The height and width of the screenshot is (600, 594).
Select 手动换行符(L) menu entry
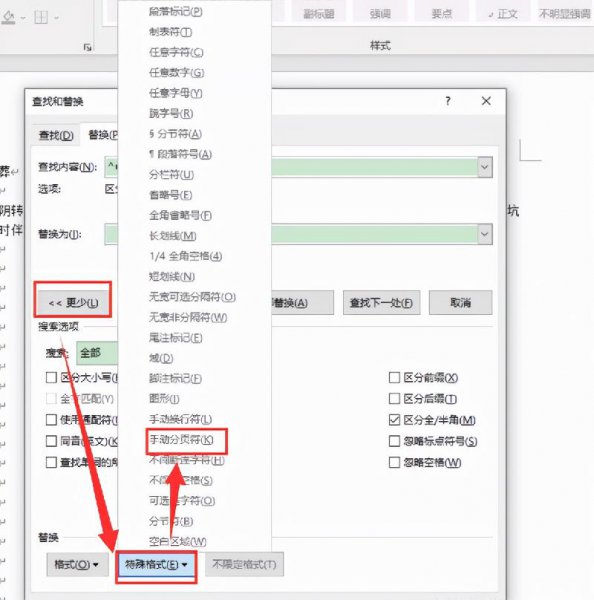click(180, 419)
